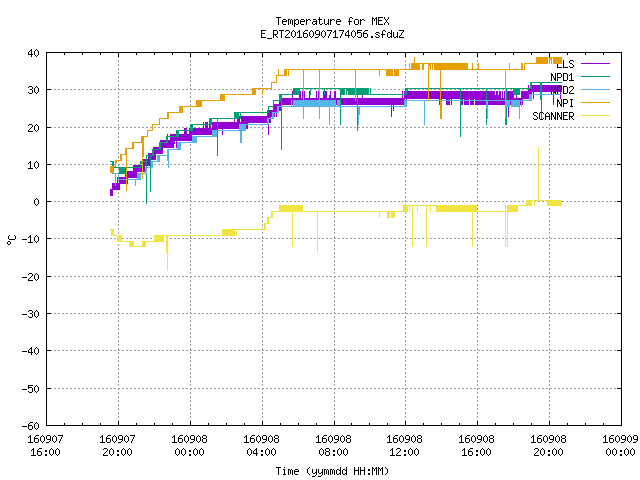Click the green NPD1 dip reaching 0°C
This screenshot has width=640, height=480.
147,184
